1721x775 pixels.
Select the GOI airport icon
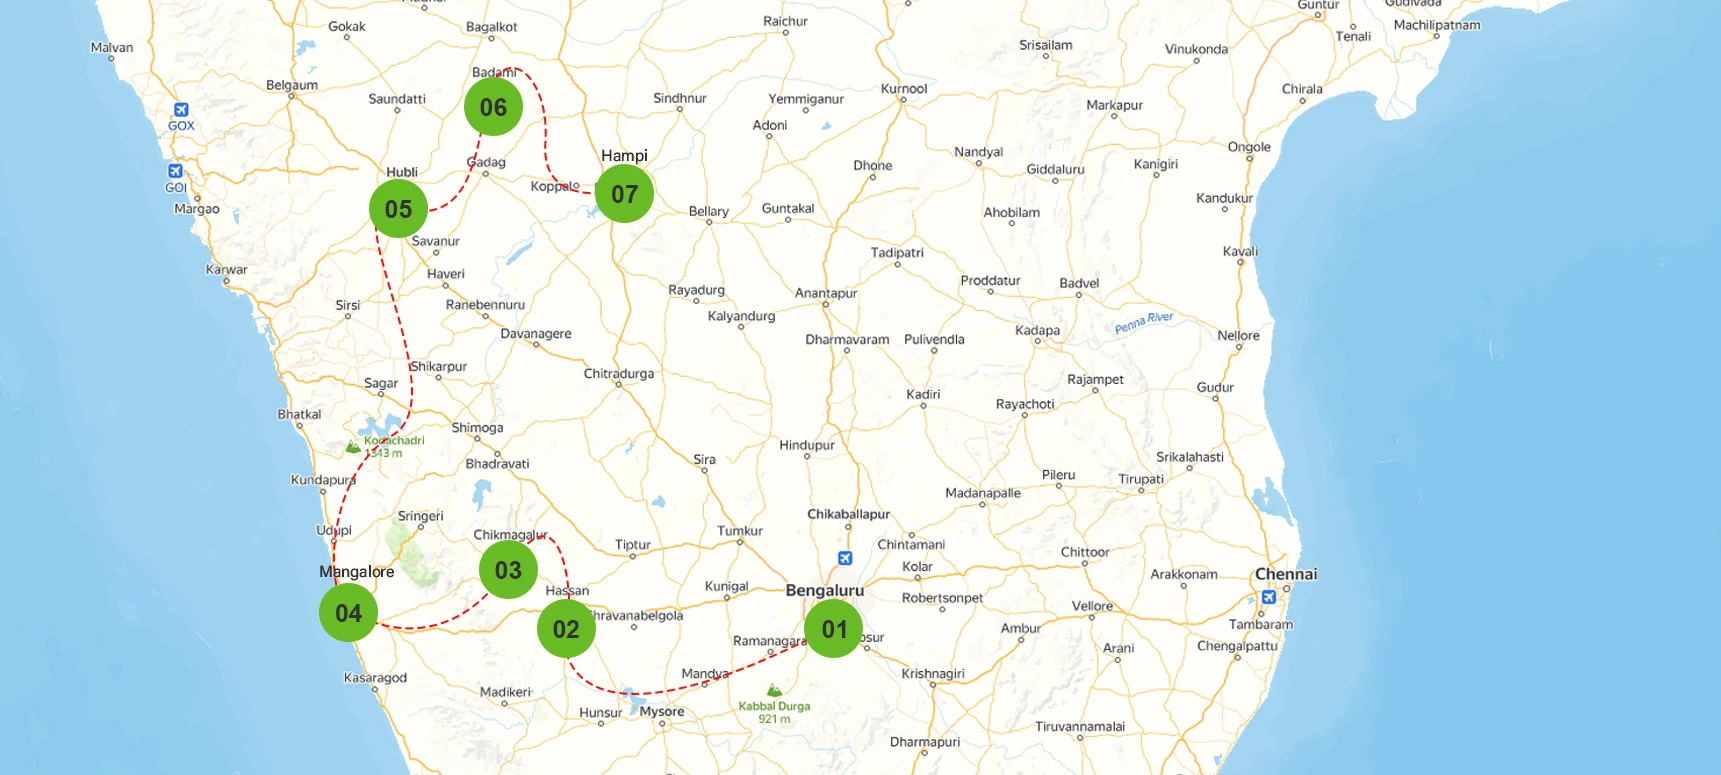(x=175, y=171)
